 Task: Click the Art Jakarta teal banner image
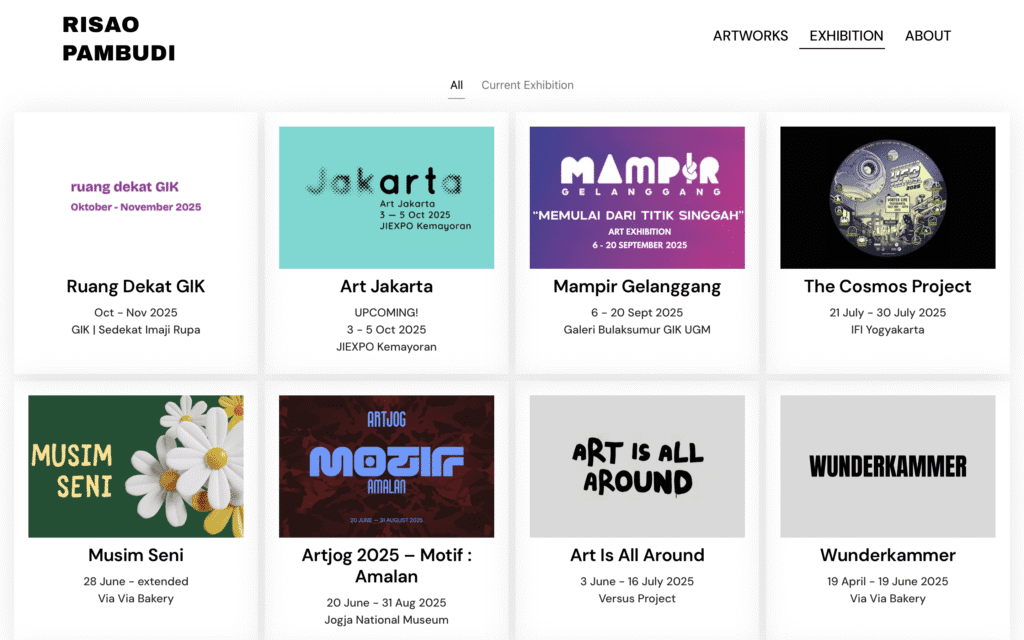pyautogui.click(x=386, y=197)
